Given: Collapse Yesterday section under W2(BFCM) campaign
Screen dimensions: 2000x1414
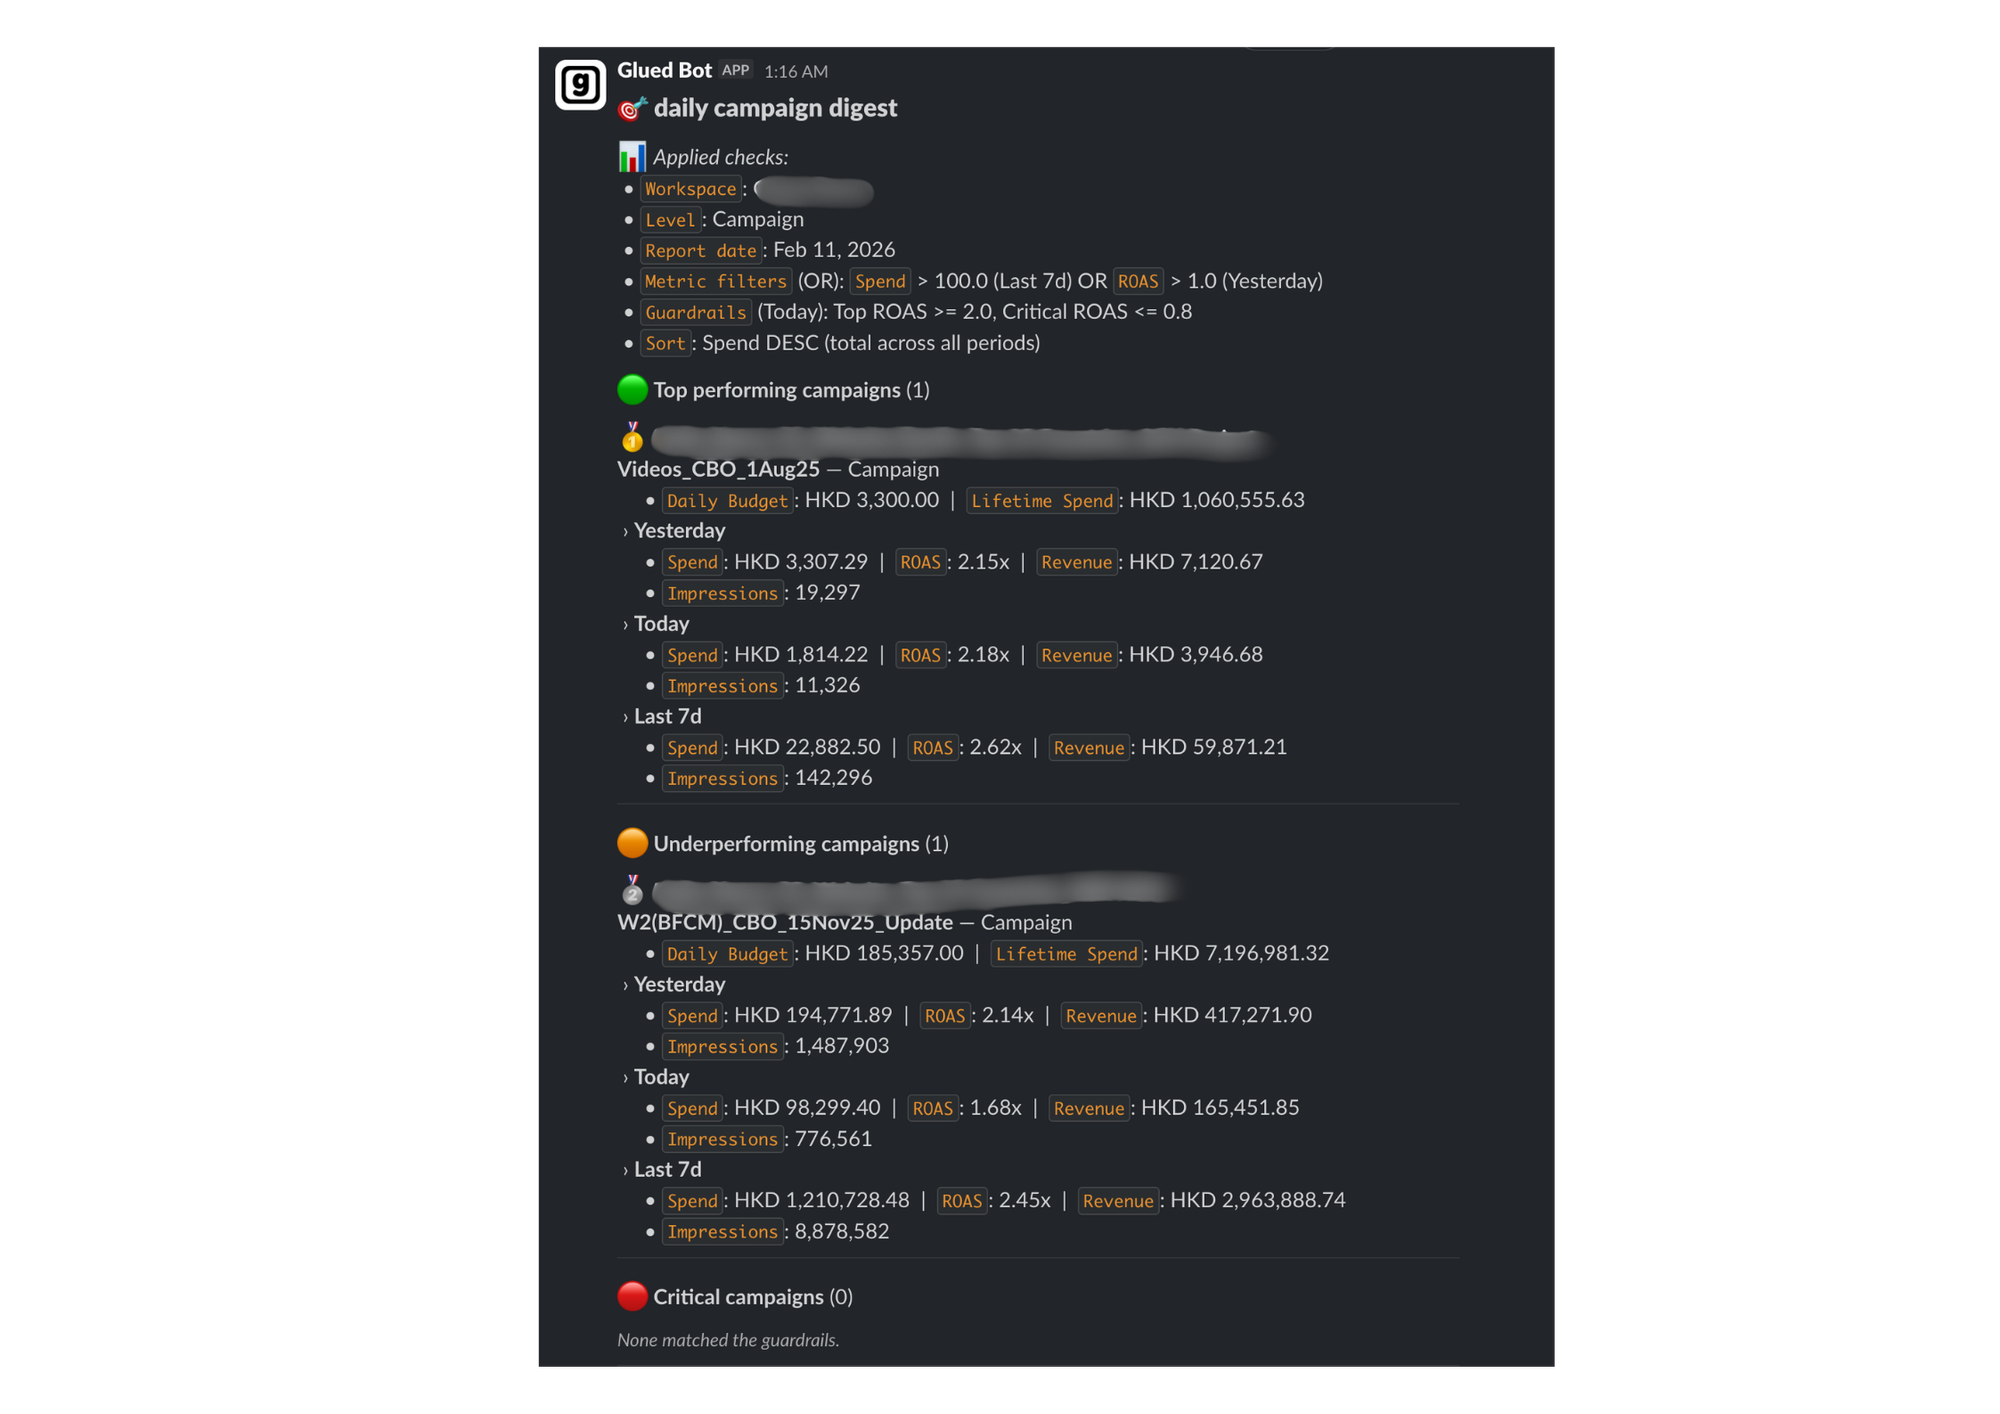Looking at the screenshot, I should coord(626,985).
